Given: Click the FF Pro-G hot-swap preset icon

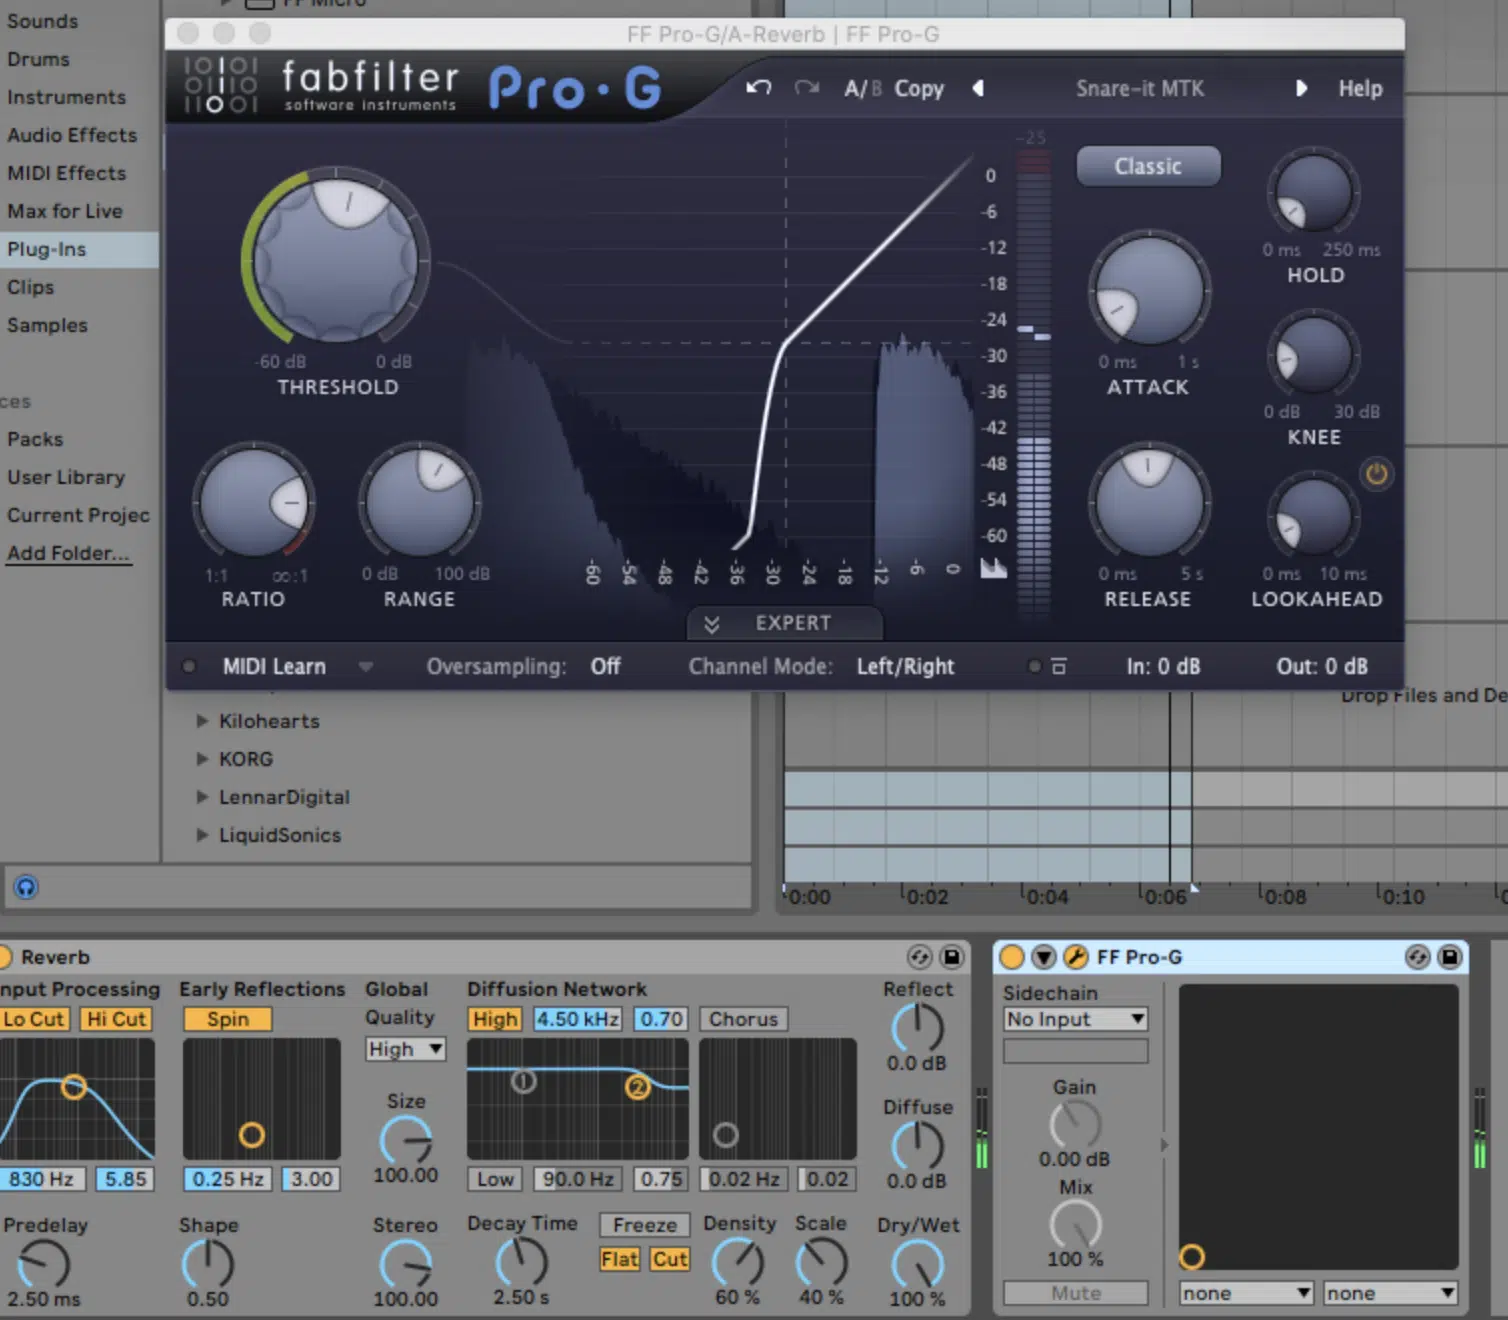Looking at the screenshot, I should [x=1417, y=957].
